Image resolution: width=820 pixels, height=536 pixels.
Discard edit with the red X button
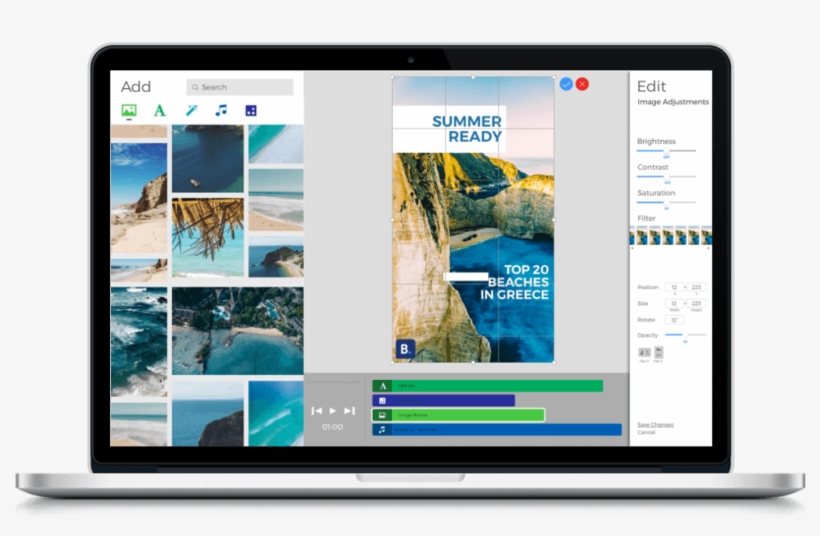pos(582,85)
